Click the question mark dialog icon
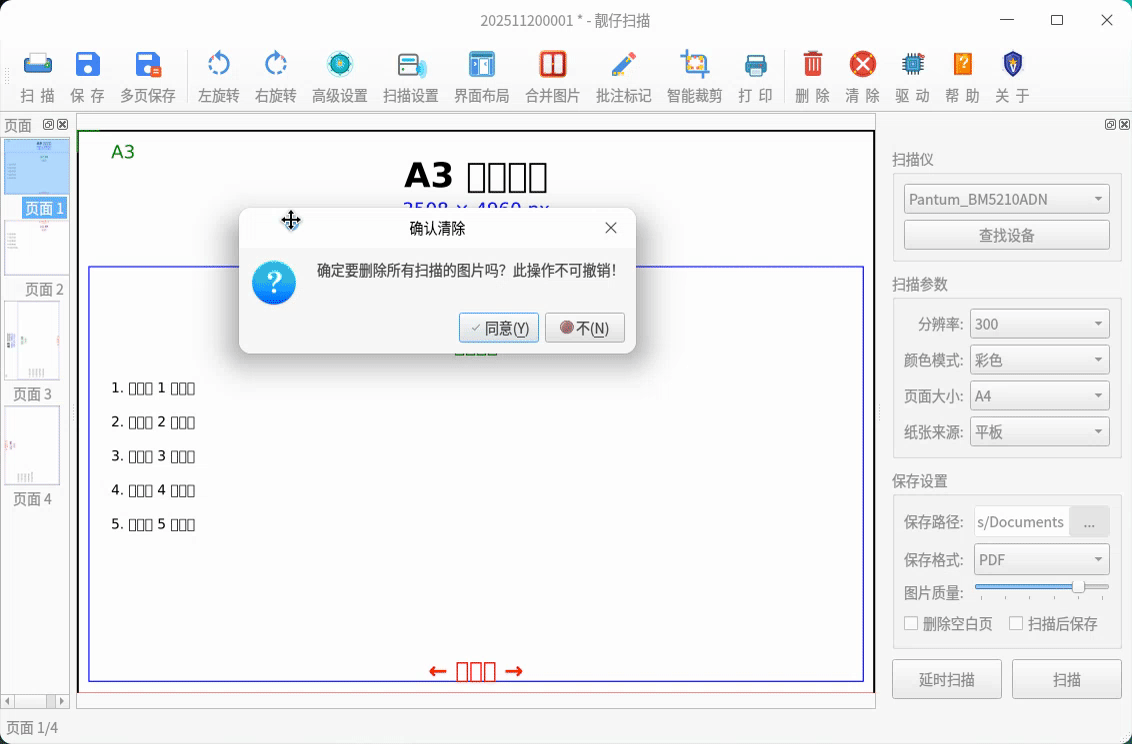Image resolution: width=1132 pixels, height=744 pixels. click(274, 282)
